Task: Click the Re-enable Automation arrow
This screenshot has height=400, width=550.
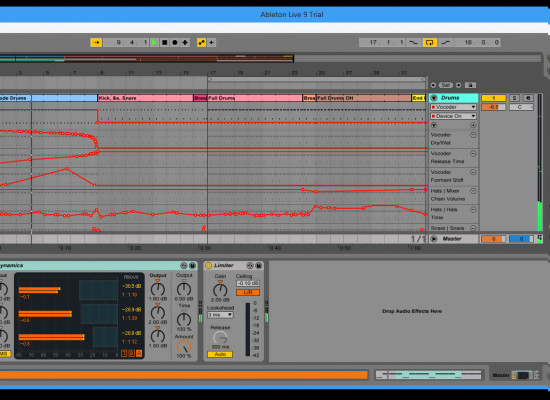Action: (x=212, y=42)
